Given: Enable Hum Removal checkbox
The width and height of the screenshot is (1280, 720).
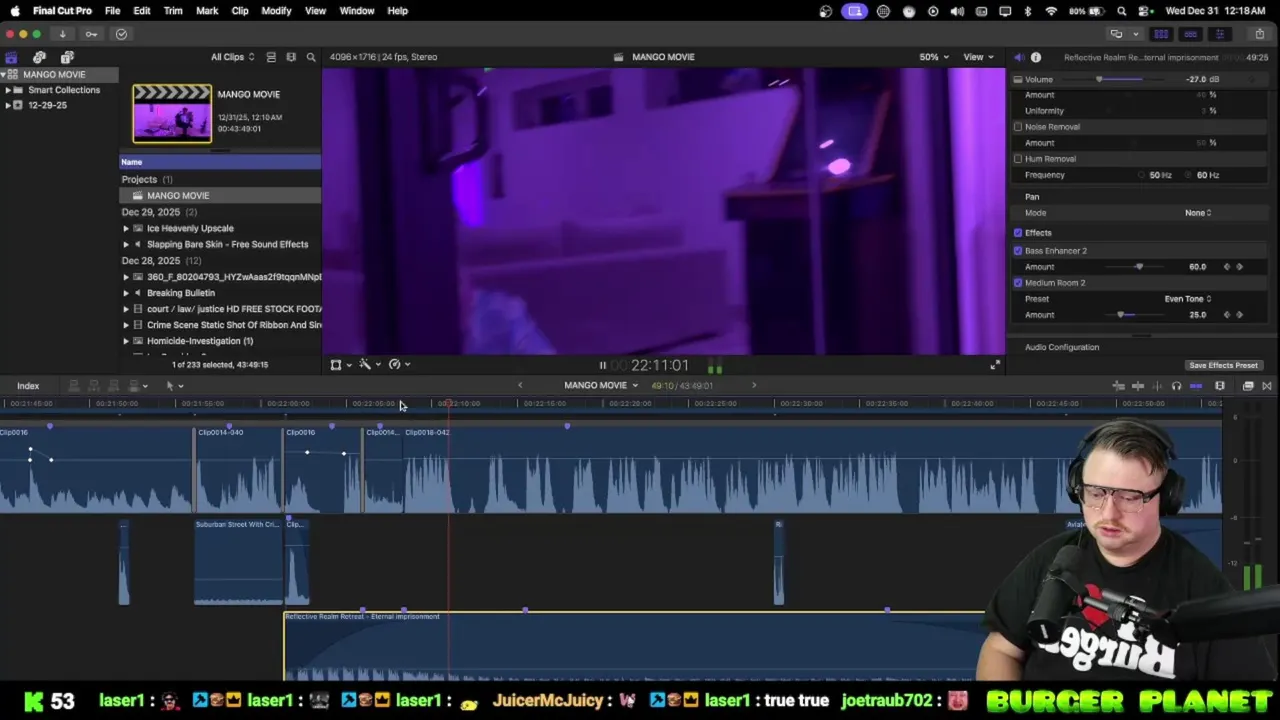Looking at the screenshot, I should click(x=1018, y=159).
